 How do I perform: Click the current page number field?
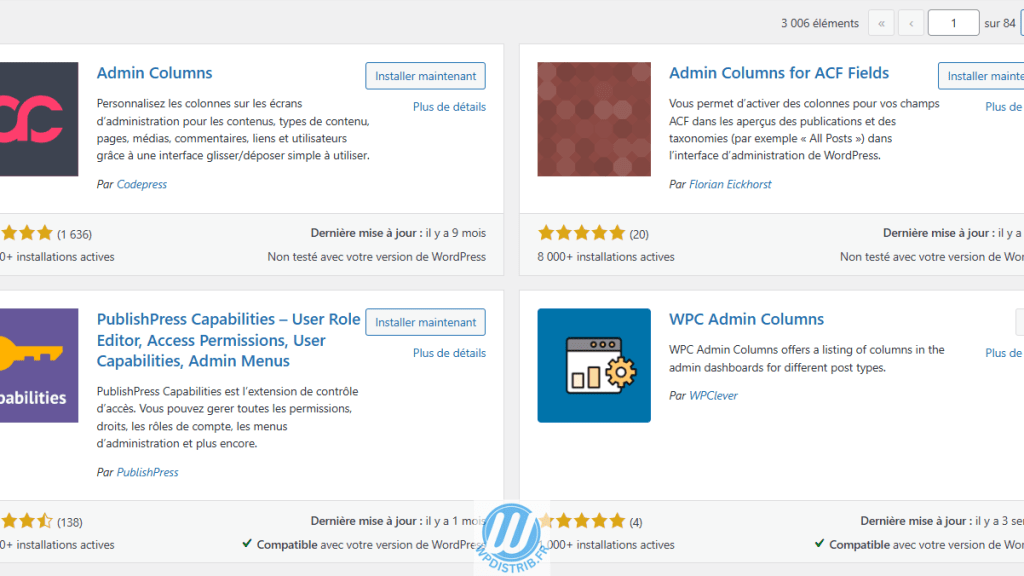pyautogui.click(x=953, y=23)
